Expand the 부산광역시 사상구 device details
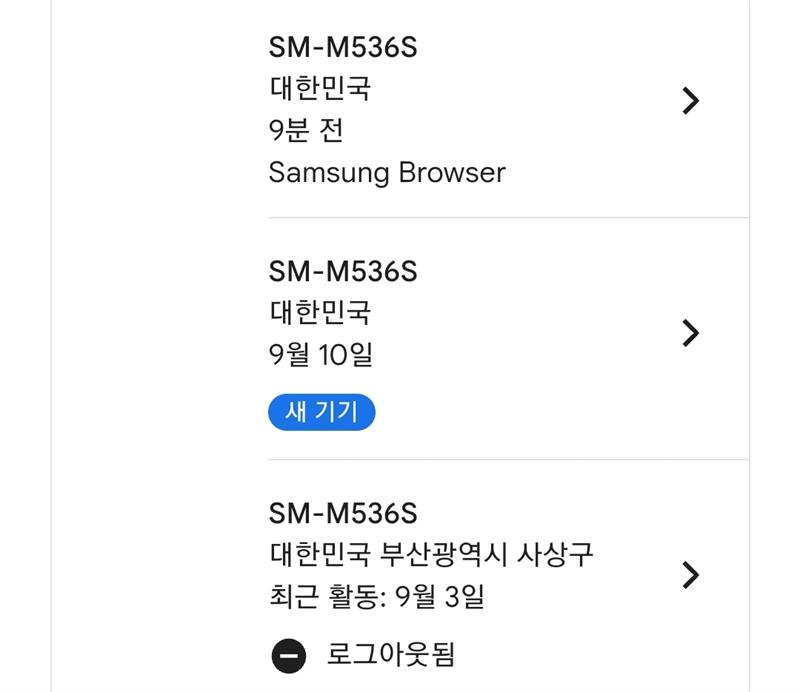The width and height of the screenshot is (800, 692). click(x=689, y=575)
